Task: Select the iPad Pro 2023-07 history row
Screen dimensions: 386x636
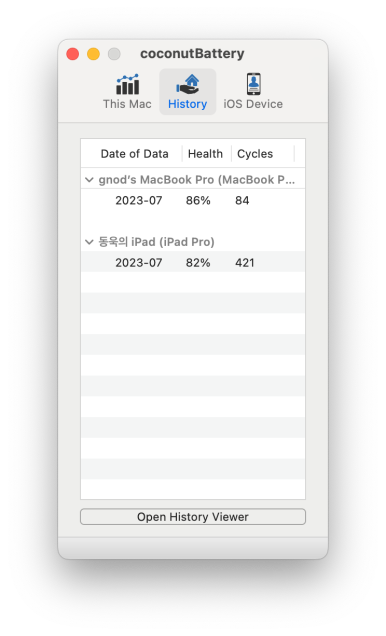Action: [x=193, y=262]
